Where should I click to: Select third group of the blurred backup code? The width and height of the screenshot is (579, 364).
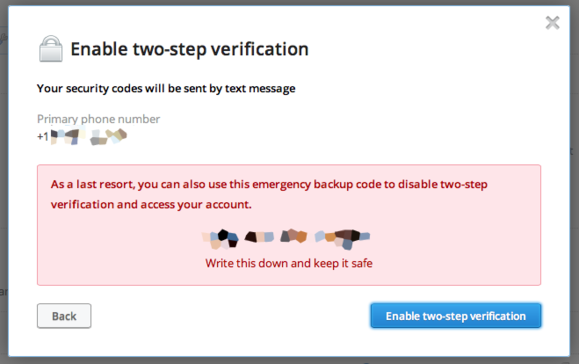[294, 236]
